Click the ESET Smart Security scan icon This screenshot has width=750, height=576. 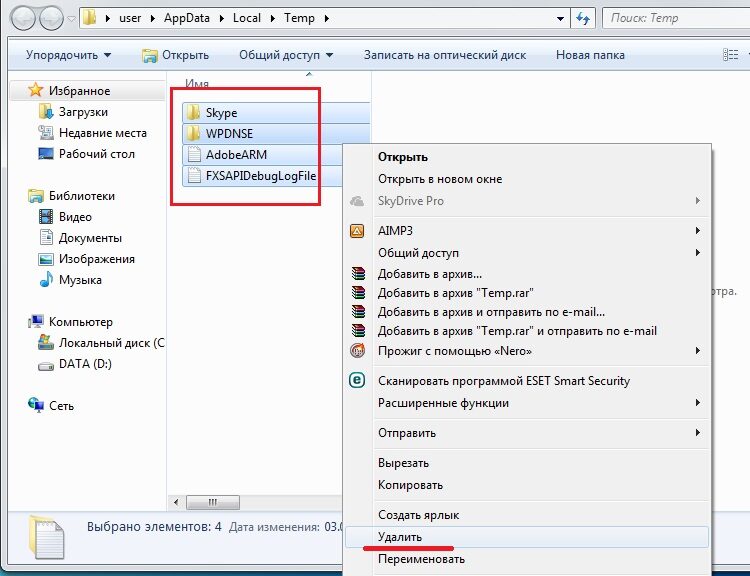coord(357,380)
